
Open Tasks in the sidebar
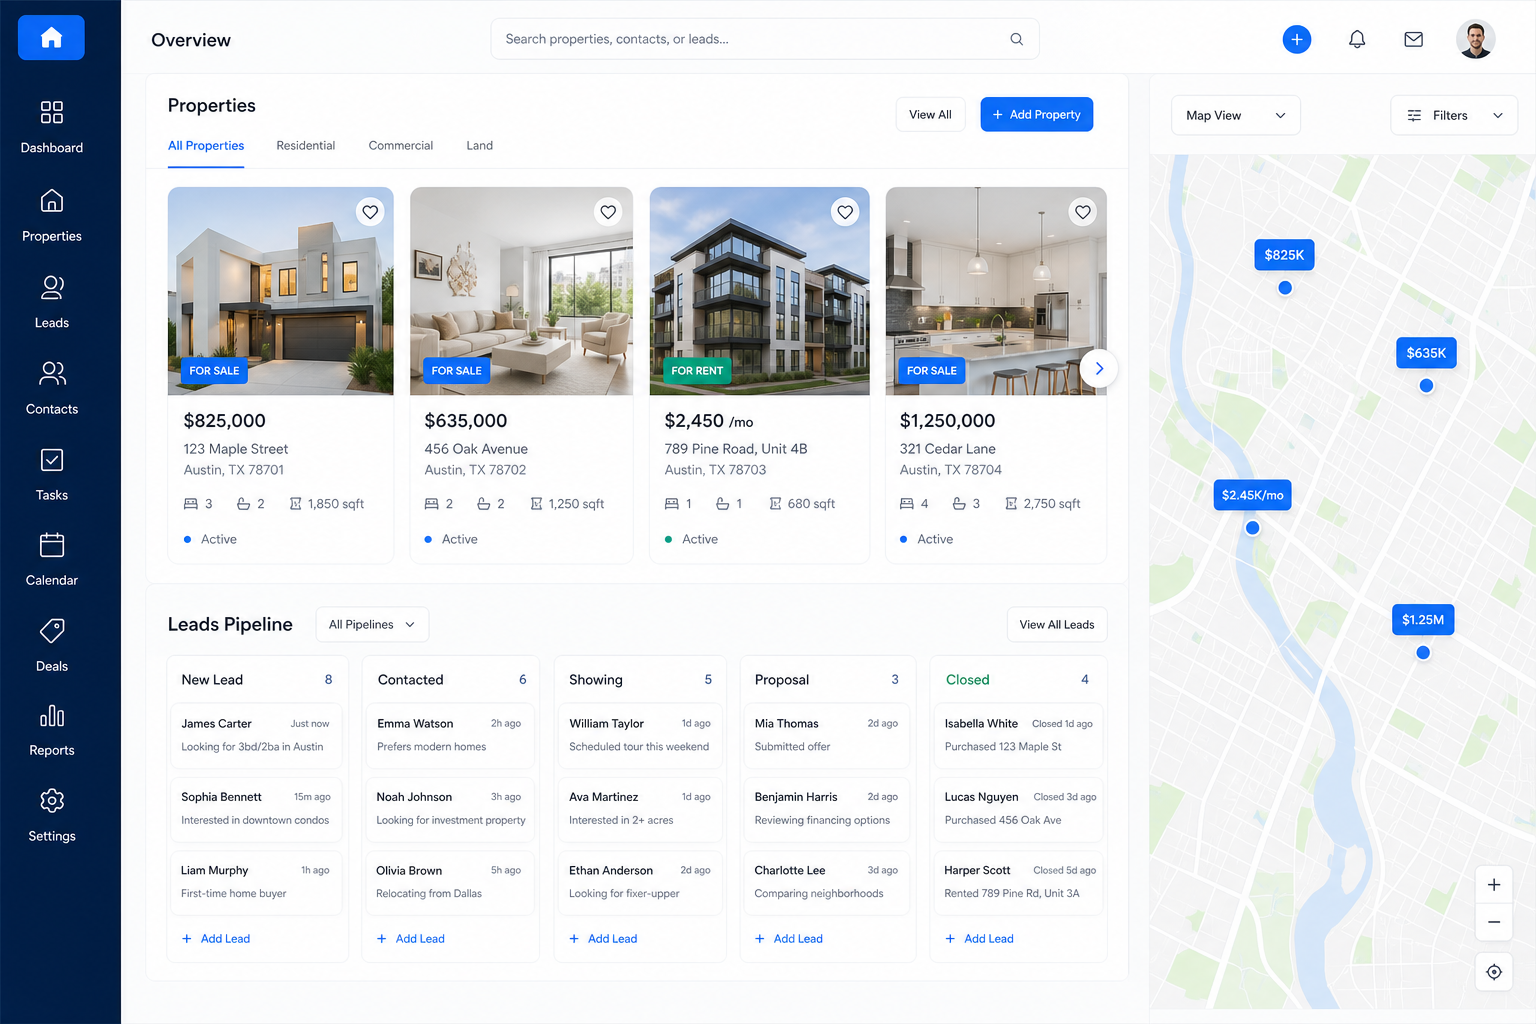coord(52,474)
